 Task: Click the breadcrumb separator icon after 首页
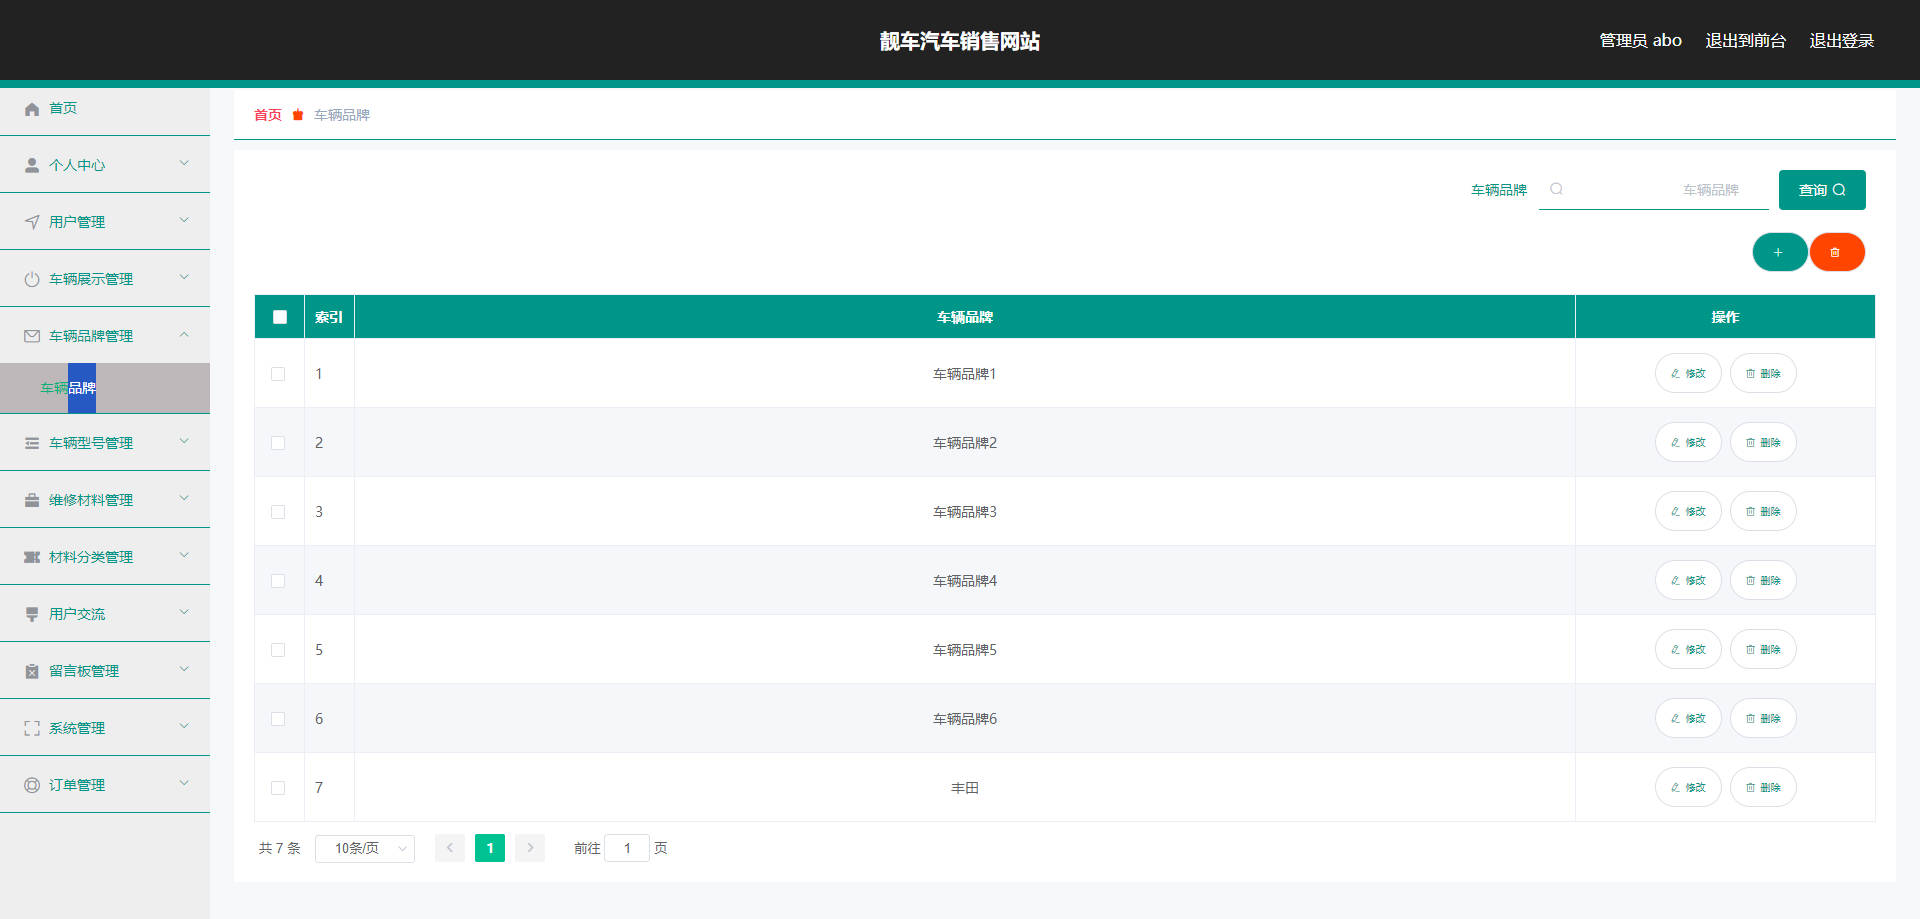[298, 115]
